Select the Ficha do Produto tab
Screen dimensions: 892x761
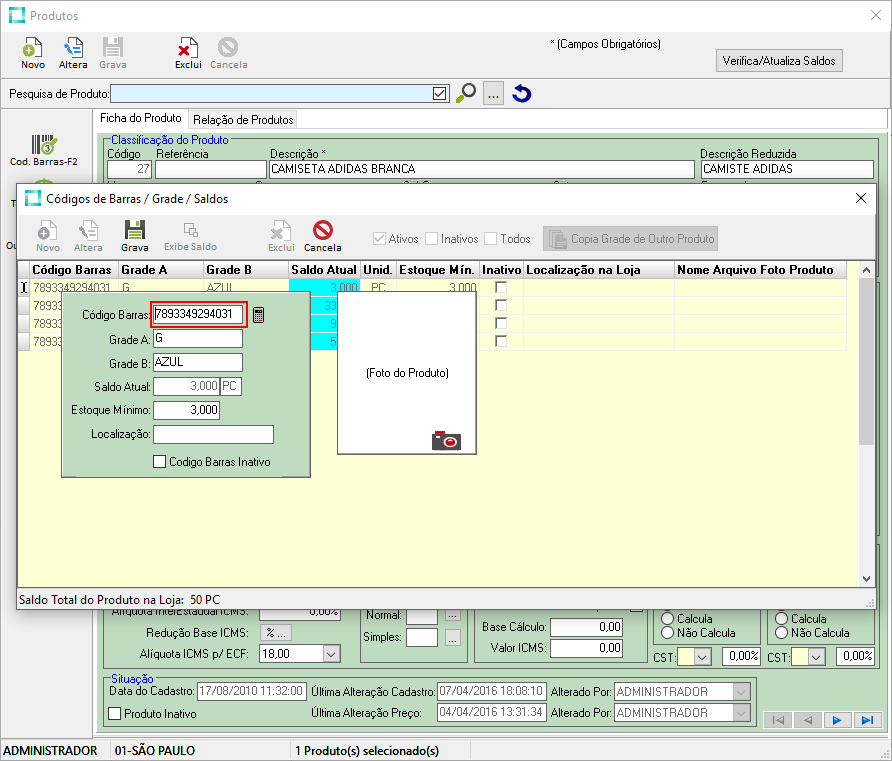[140, 118]
